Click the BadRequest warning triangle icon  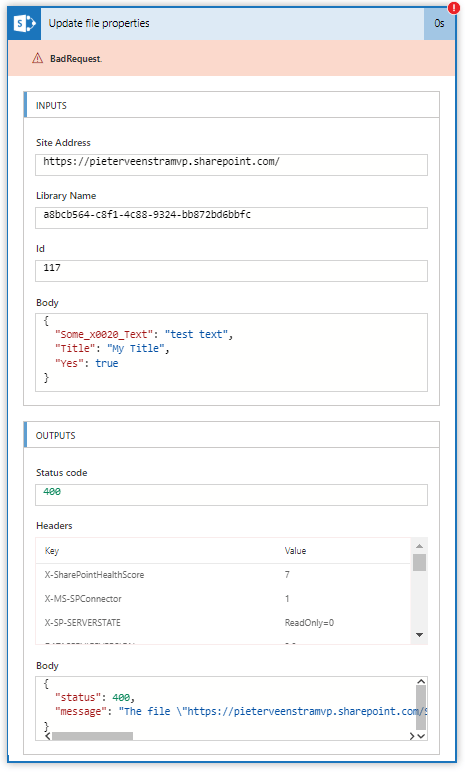pyautogui.click(x=37, y=59)
